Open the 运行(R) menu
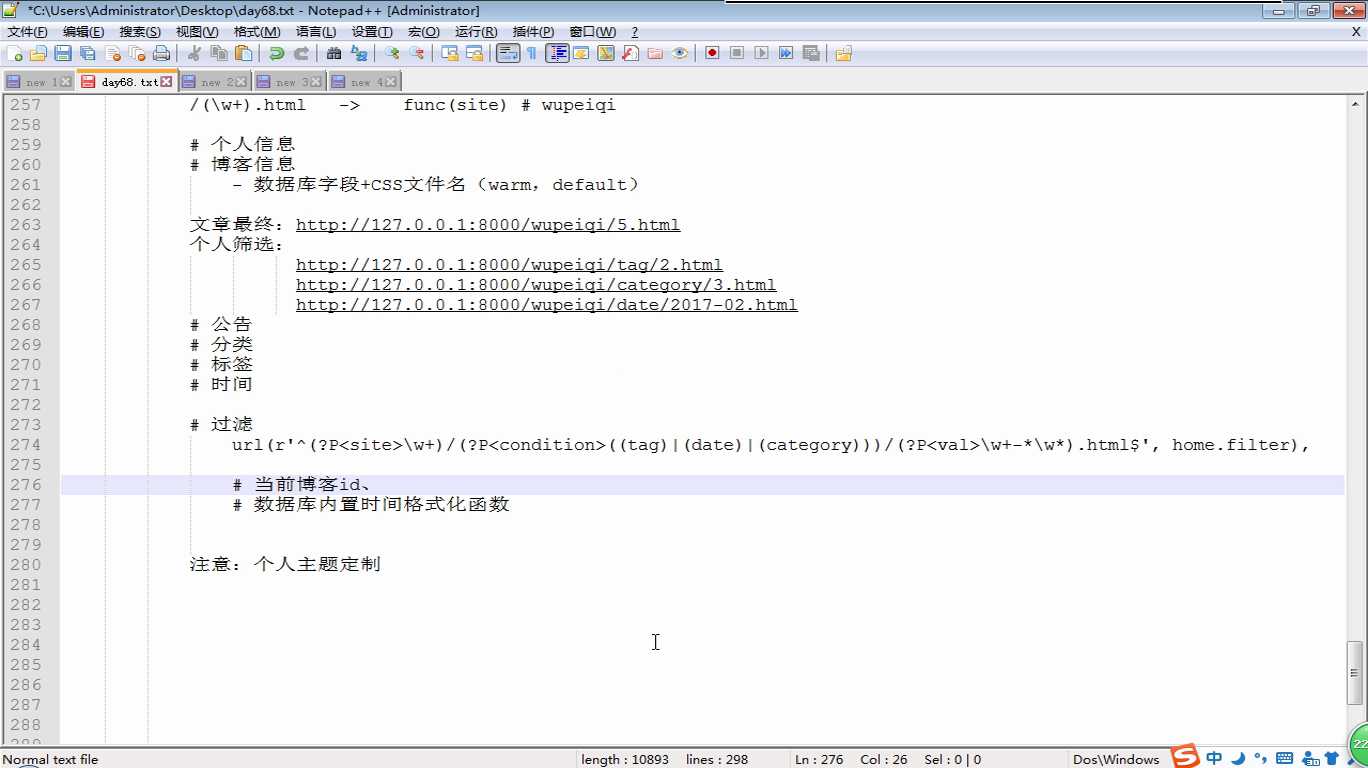 coord(476,32)
